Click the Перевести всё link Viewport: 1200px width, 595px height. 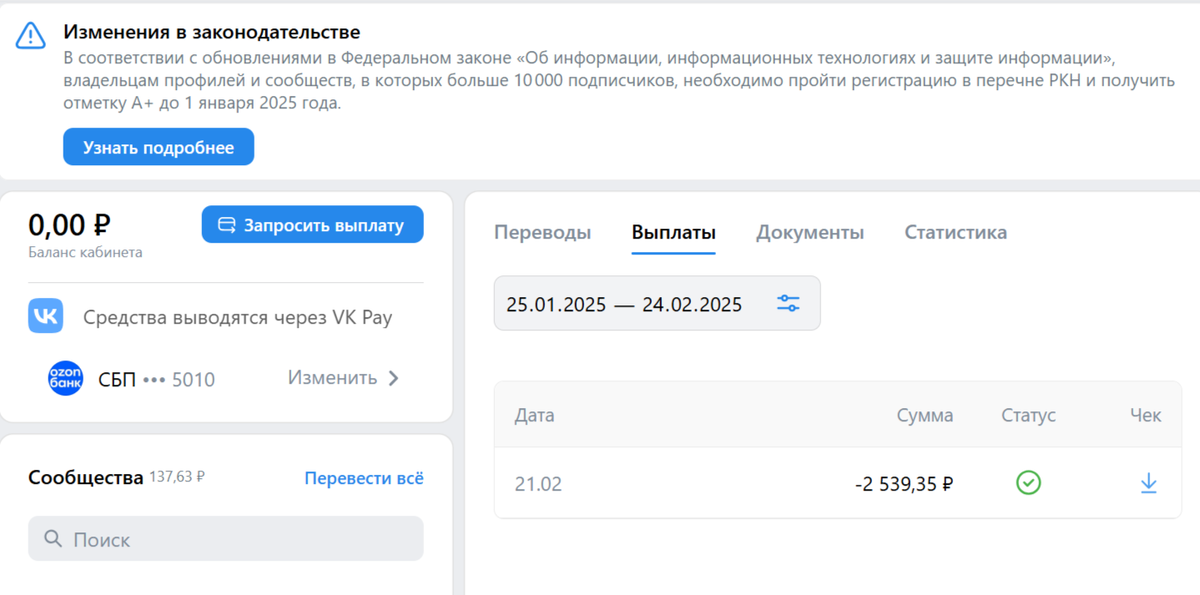pyautogui.click(x=363, y=478)
